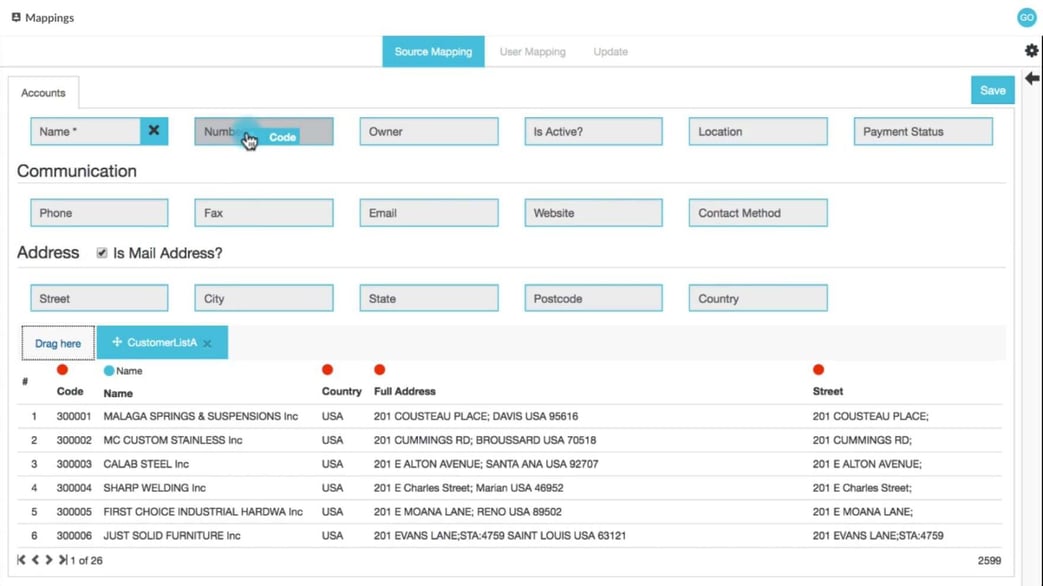1043x586 pixels.
Task: Select FIRST CHOICE INDUSTRIAL HARDWA Inc cell
Action: point(203,512)
